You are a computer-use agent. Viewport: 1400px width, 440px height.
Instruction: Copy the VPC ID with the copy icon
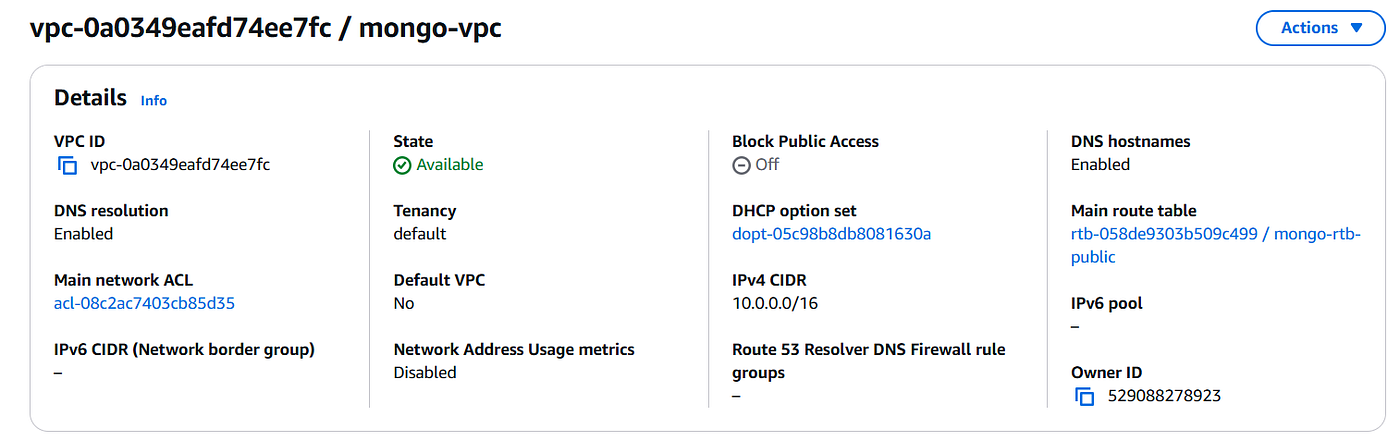click(67, 165)
